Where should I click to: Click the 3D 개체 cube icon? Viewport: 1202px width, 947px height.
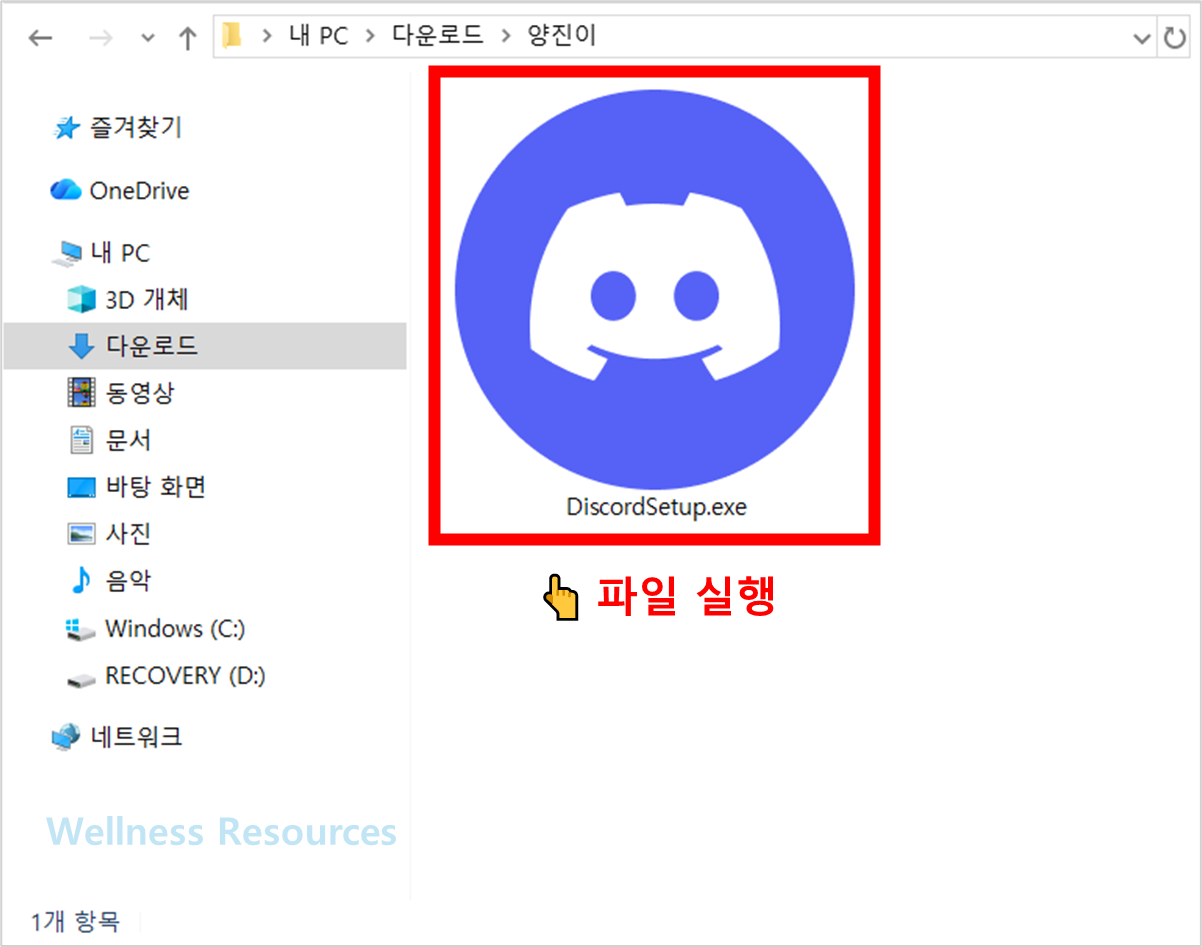coord(81,299)
